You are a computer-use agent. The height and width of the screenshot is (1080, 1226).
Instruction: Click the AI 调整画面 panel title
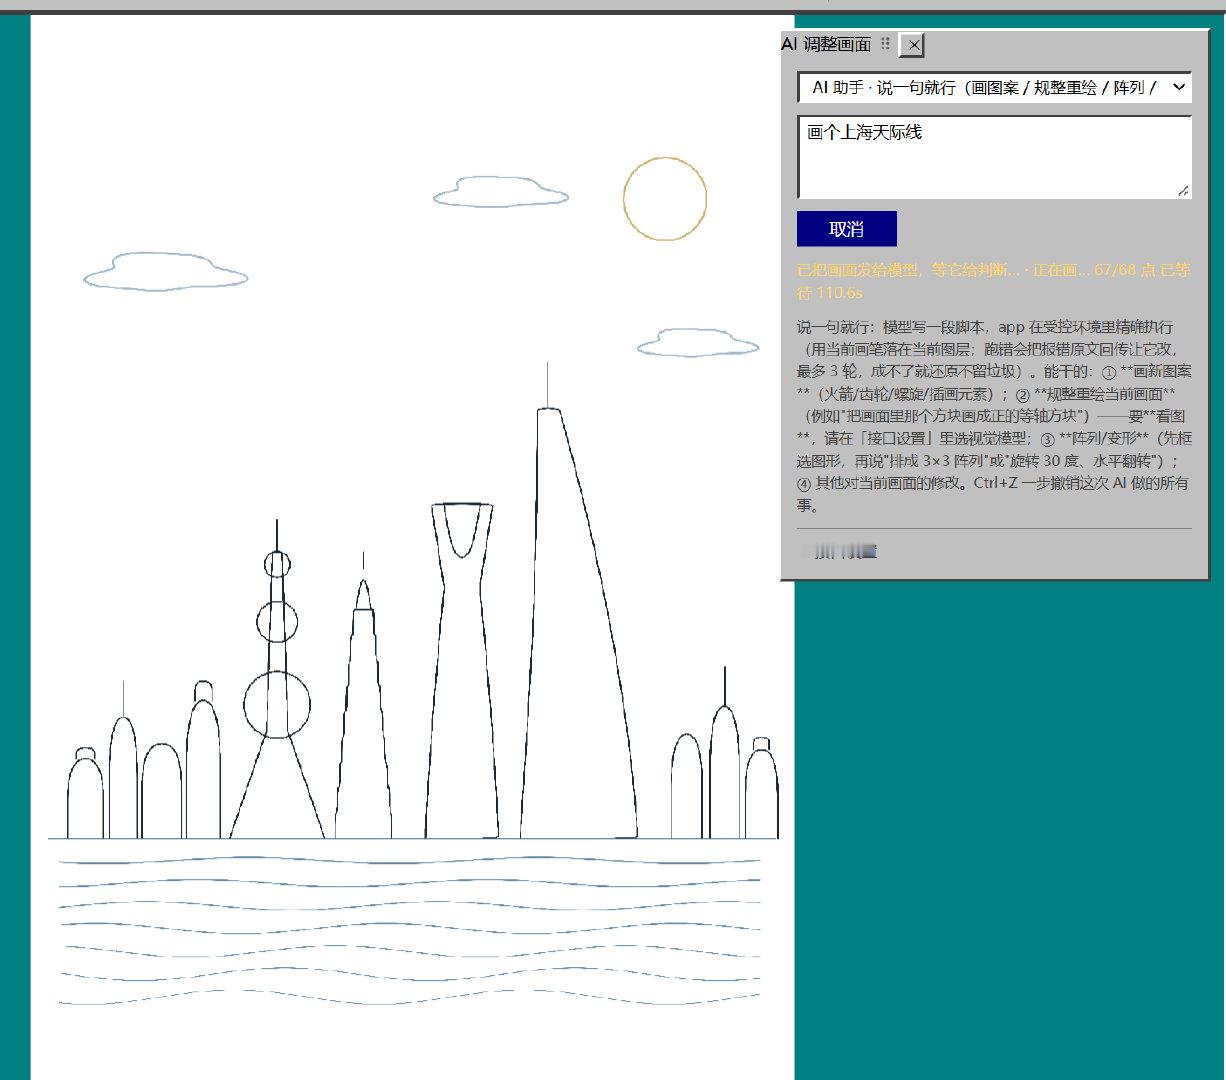(826, 44)
